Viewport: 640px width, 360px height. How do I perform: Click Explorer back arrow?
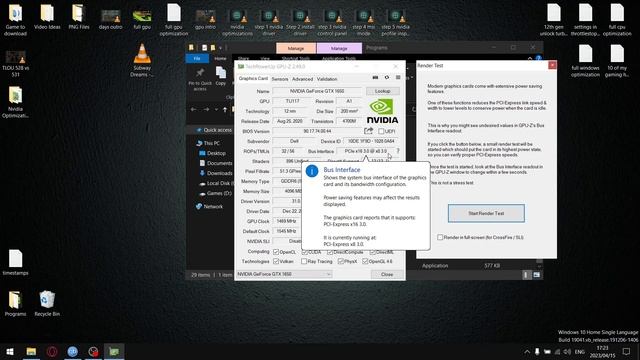click(x=194, y=109)
